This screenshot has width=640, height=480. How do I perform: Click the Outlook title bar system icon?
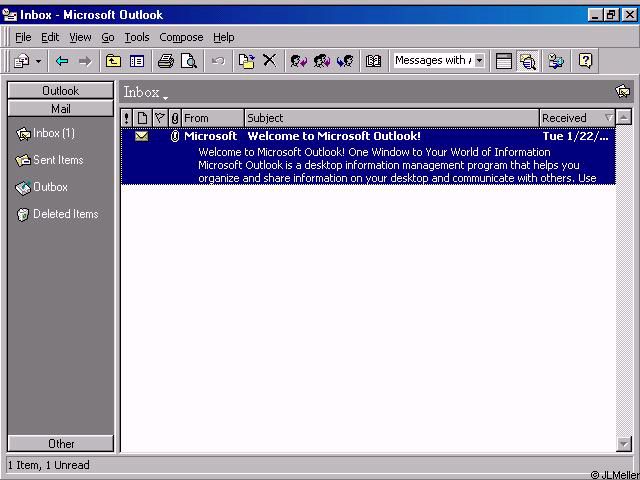click(x=9, y=15)
